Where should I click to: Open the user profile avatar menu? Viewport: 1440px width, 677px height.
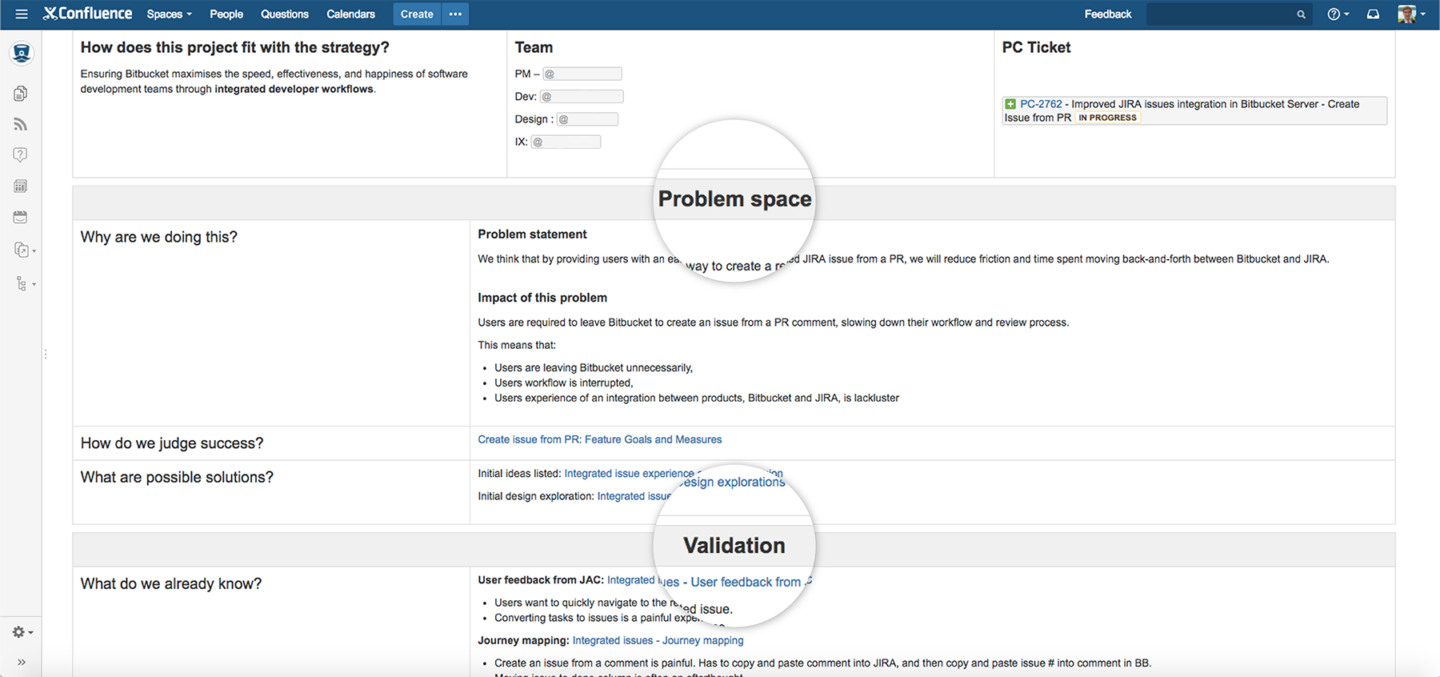1411,14
